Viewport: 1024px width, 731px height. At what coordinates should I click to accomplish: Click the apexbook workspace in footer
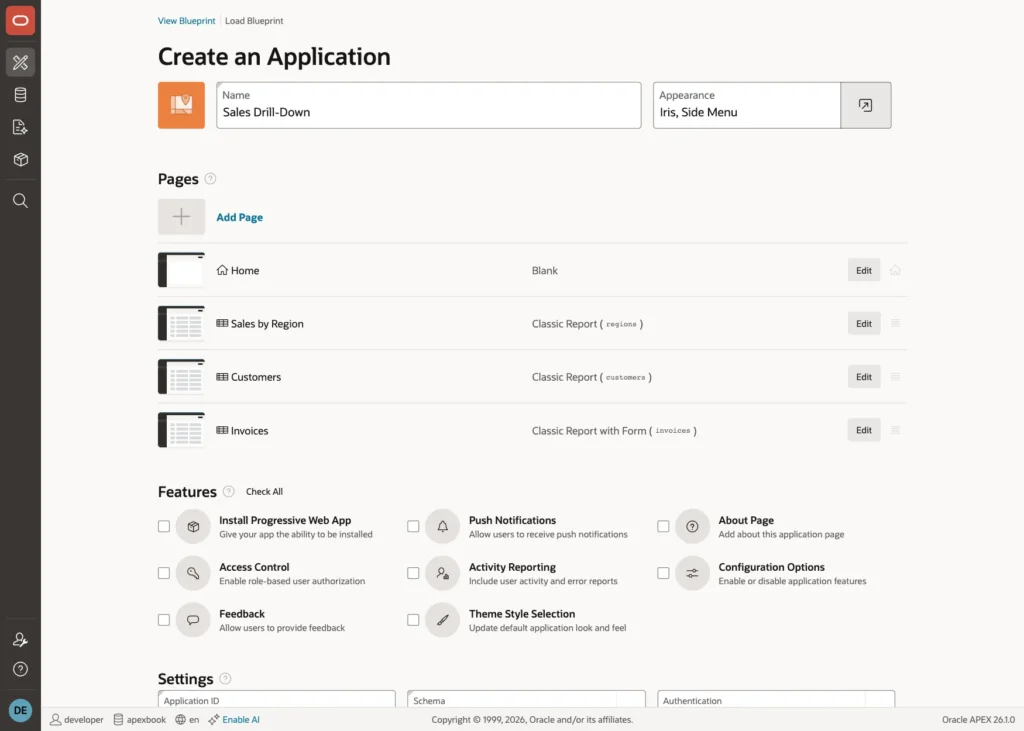click(x=140, y=719)
